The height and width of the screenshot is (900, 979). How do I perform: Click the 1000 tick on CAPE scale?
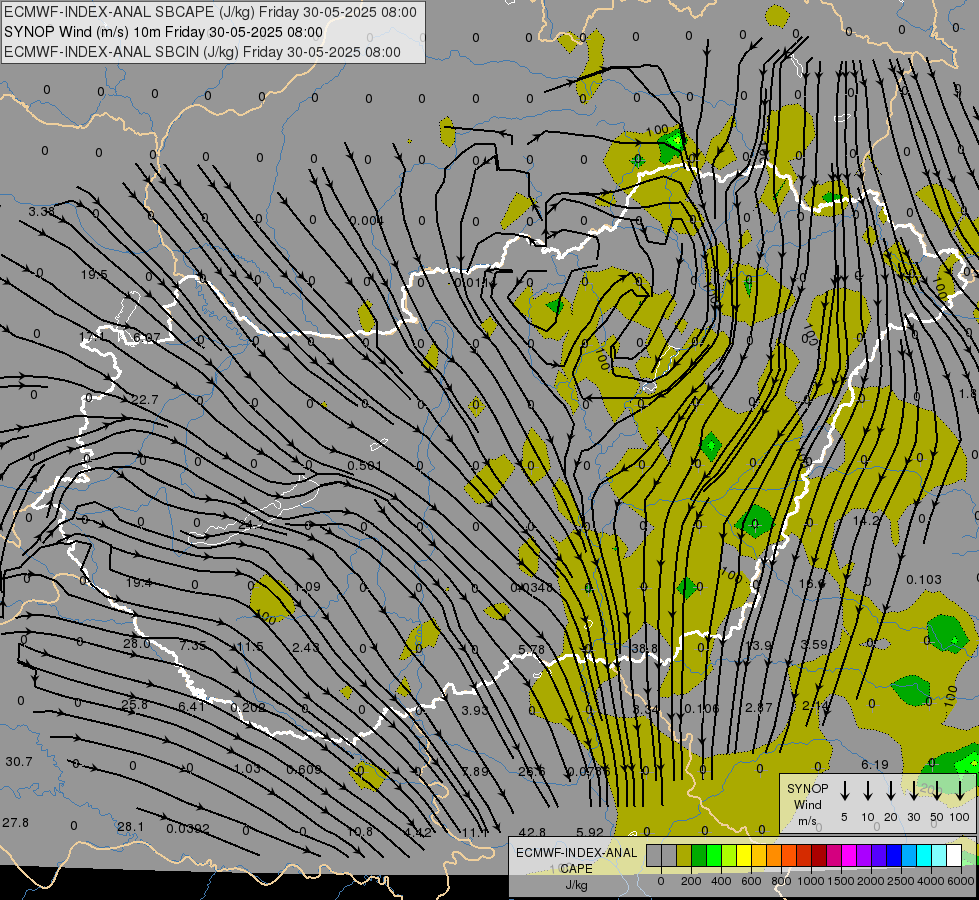[x=811, y=881]
